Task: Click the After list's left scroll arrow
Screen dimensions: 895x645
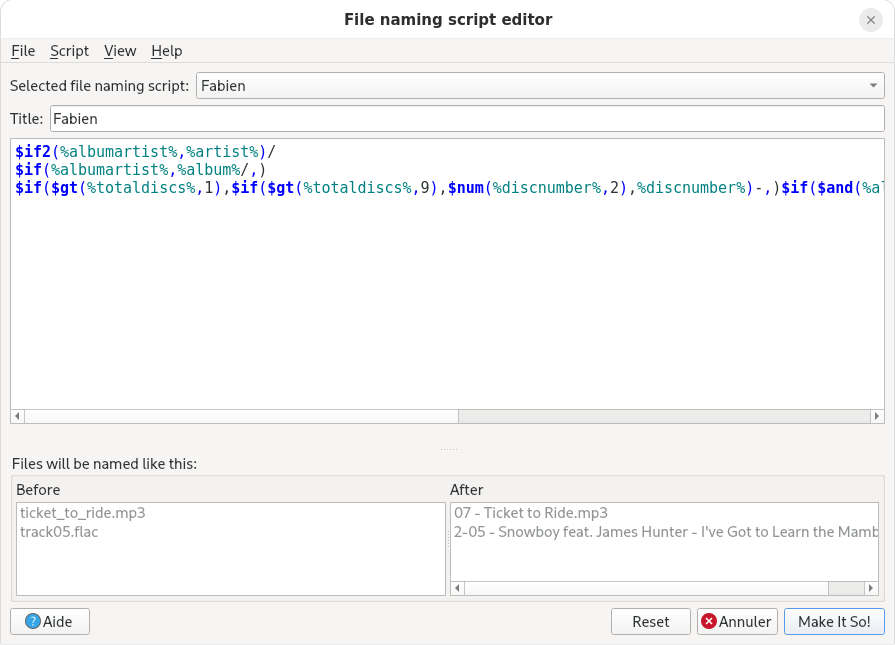Action: click(458, 588)
